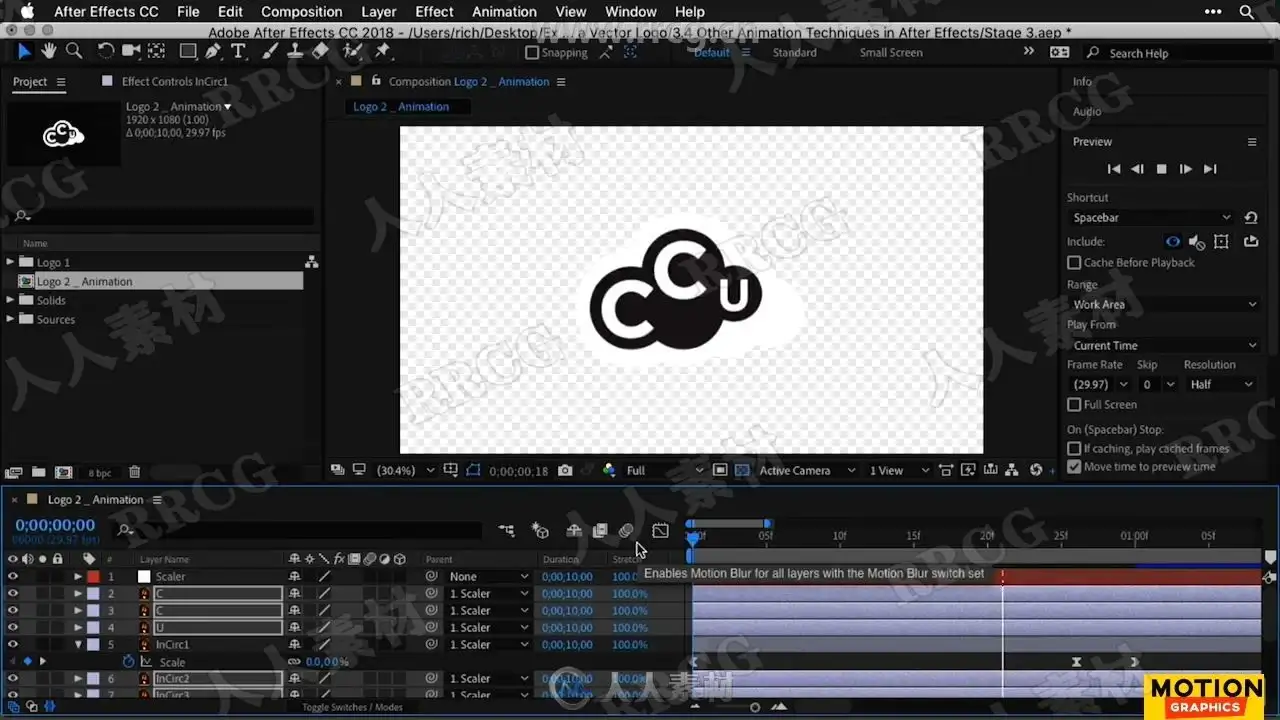The height and width of the screenshot is (720, 1280).
Task: Select the Selection arrow tool
Action: pos(25,51)
